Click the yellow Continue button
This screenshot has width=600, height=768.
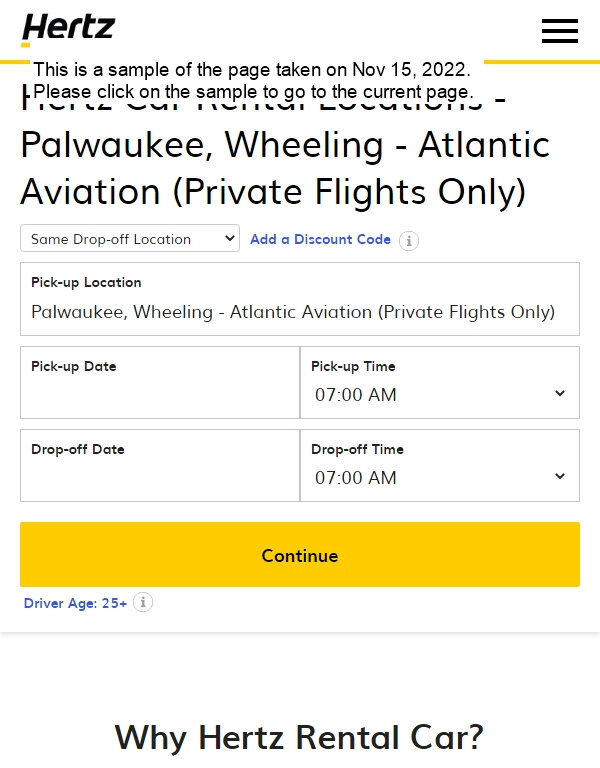pyautogui.click(x=300, y=554)
